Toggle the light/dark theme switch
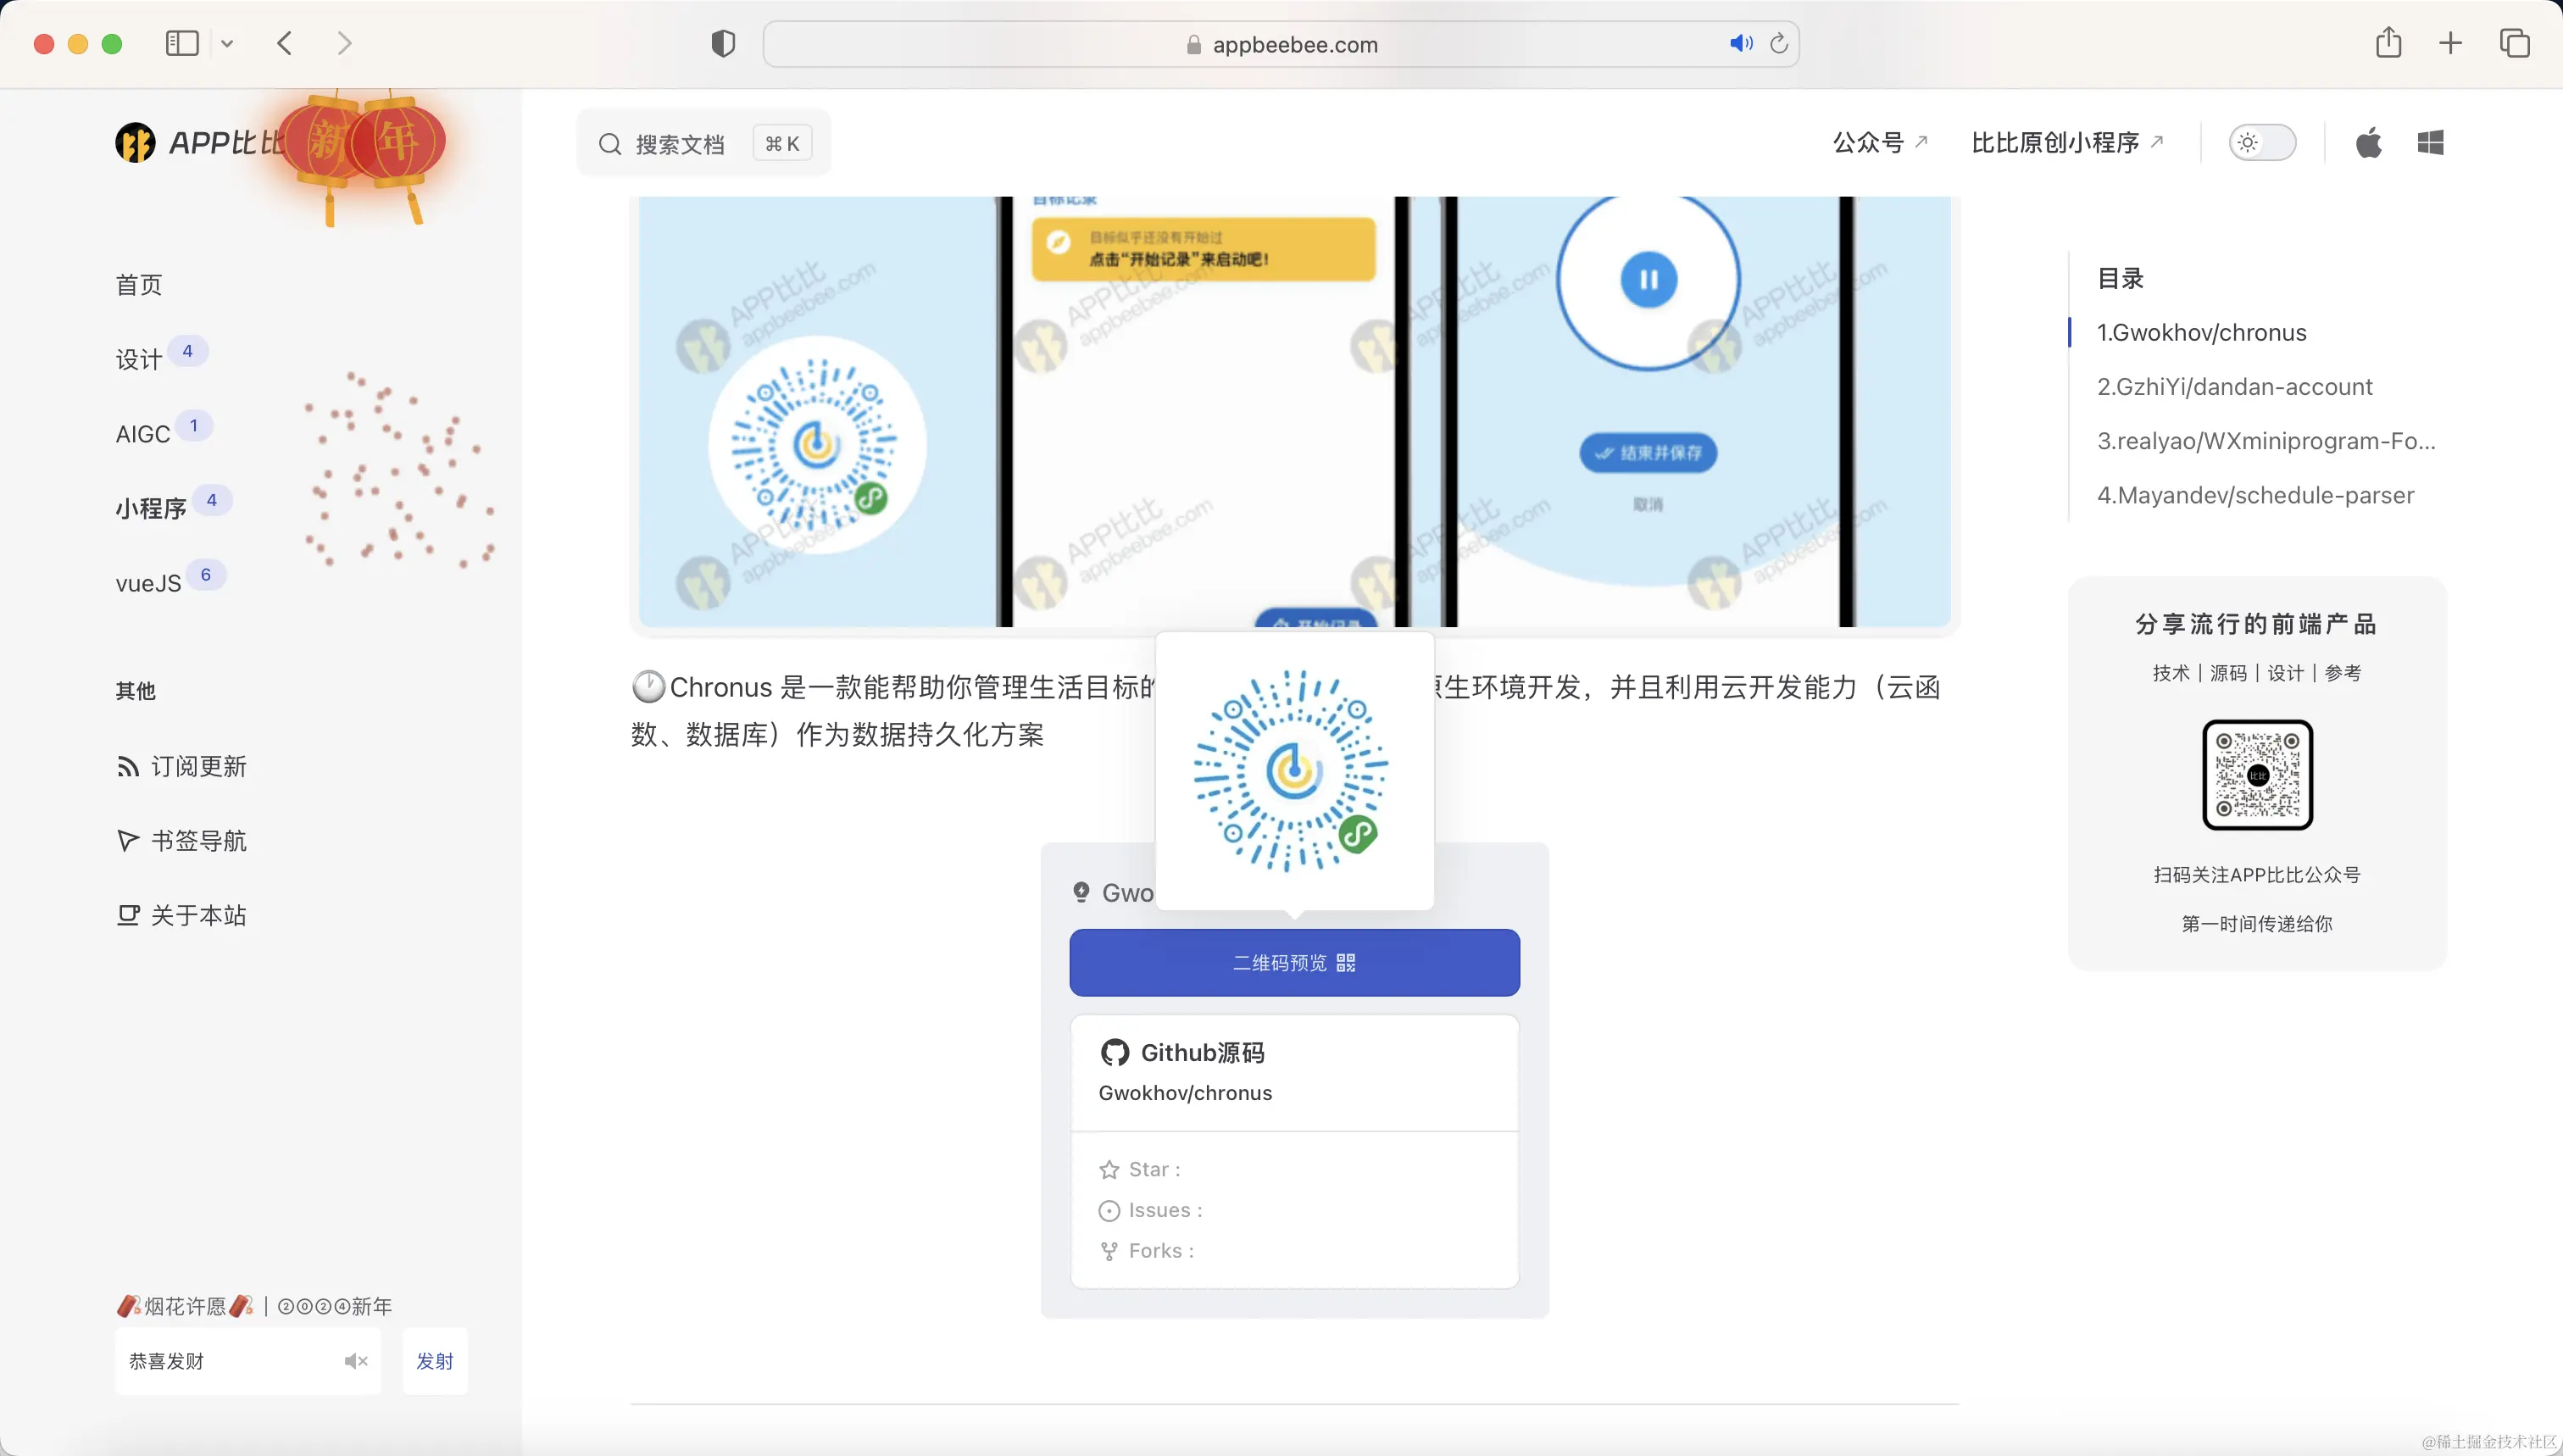 click(2262, 143)
